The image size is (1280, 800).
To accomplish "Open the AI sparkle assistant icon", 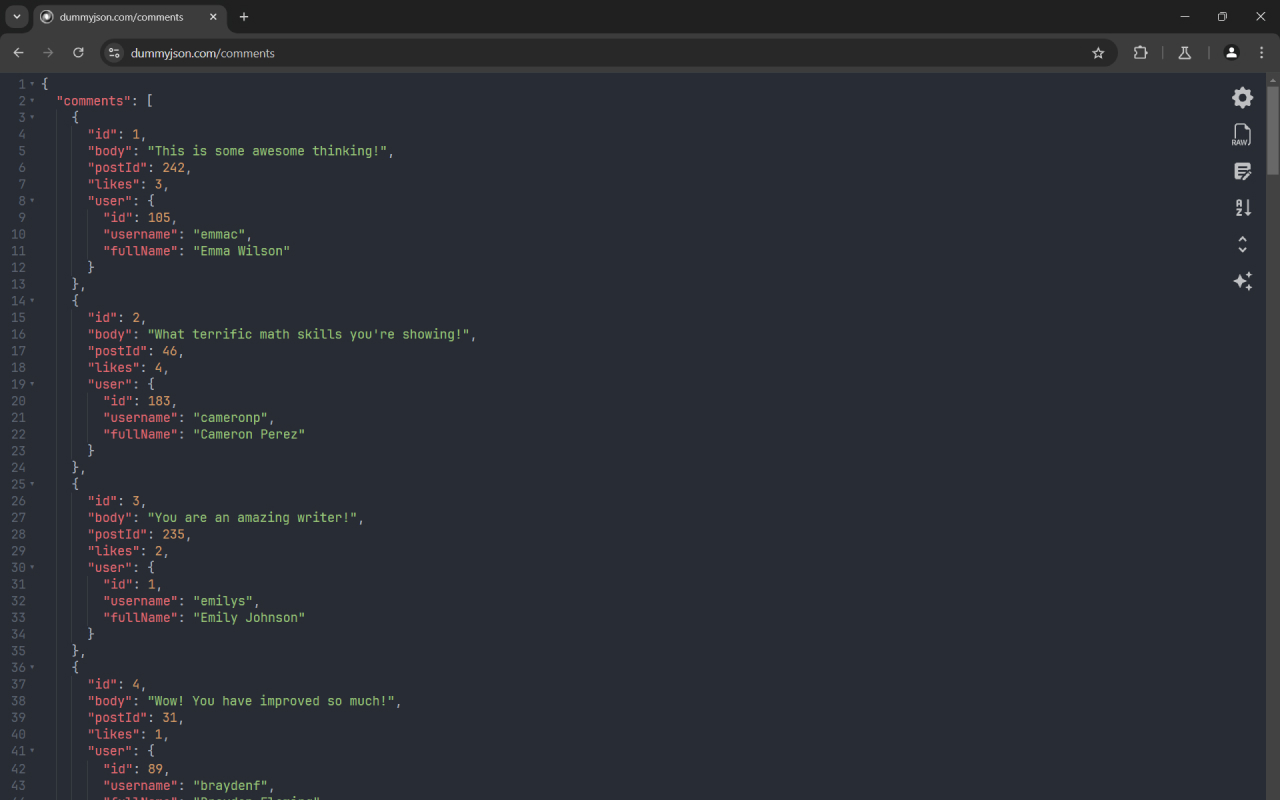I will [x=1242, y=281].
